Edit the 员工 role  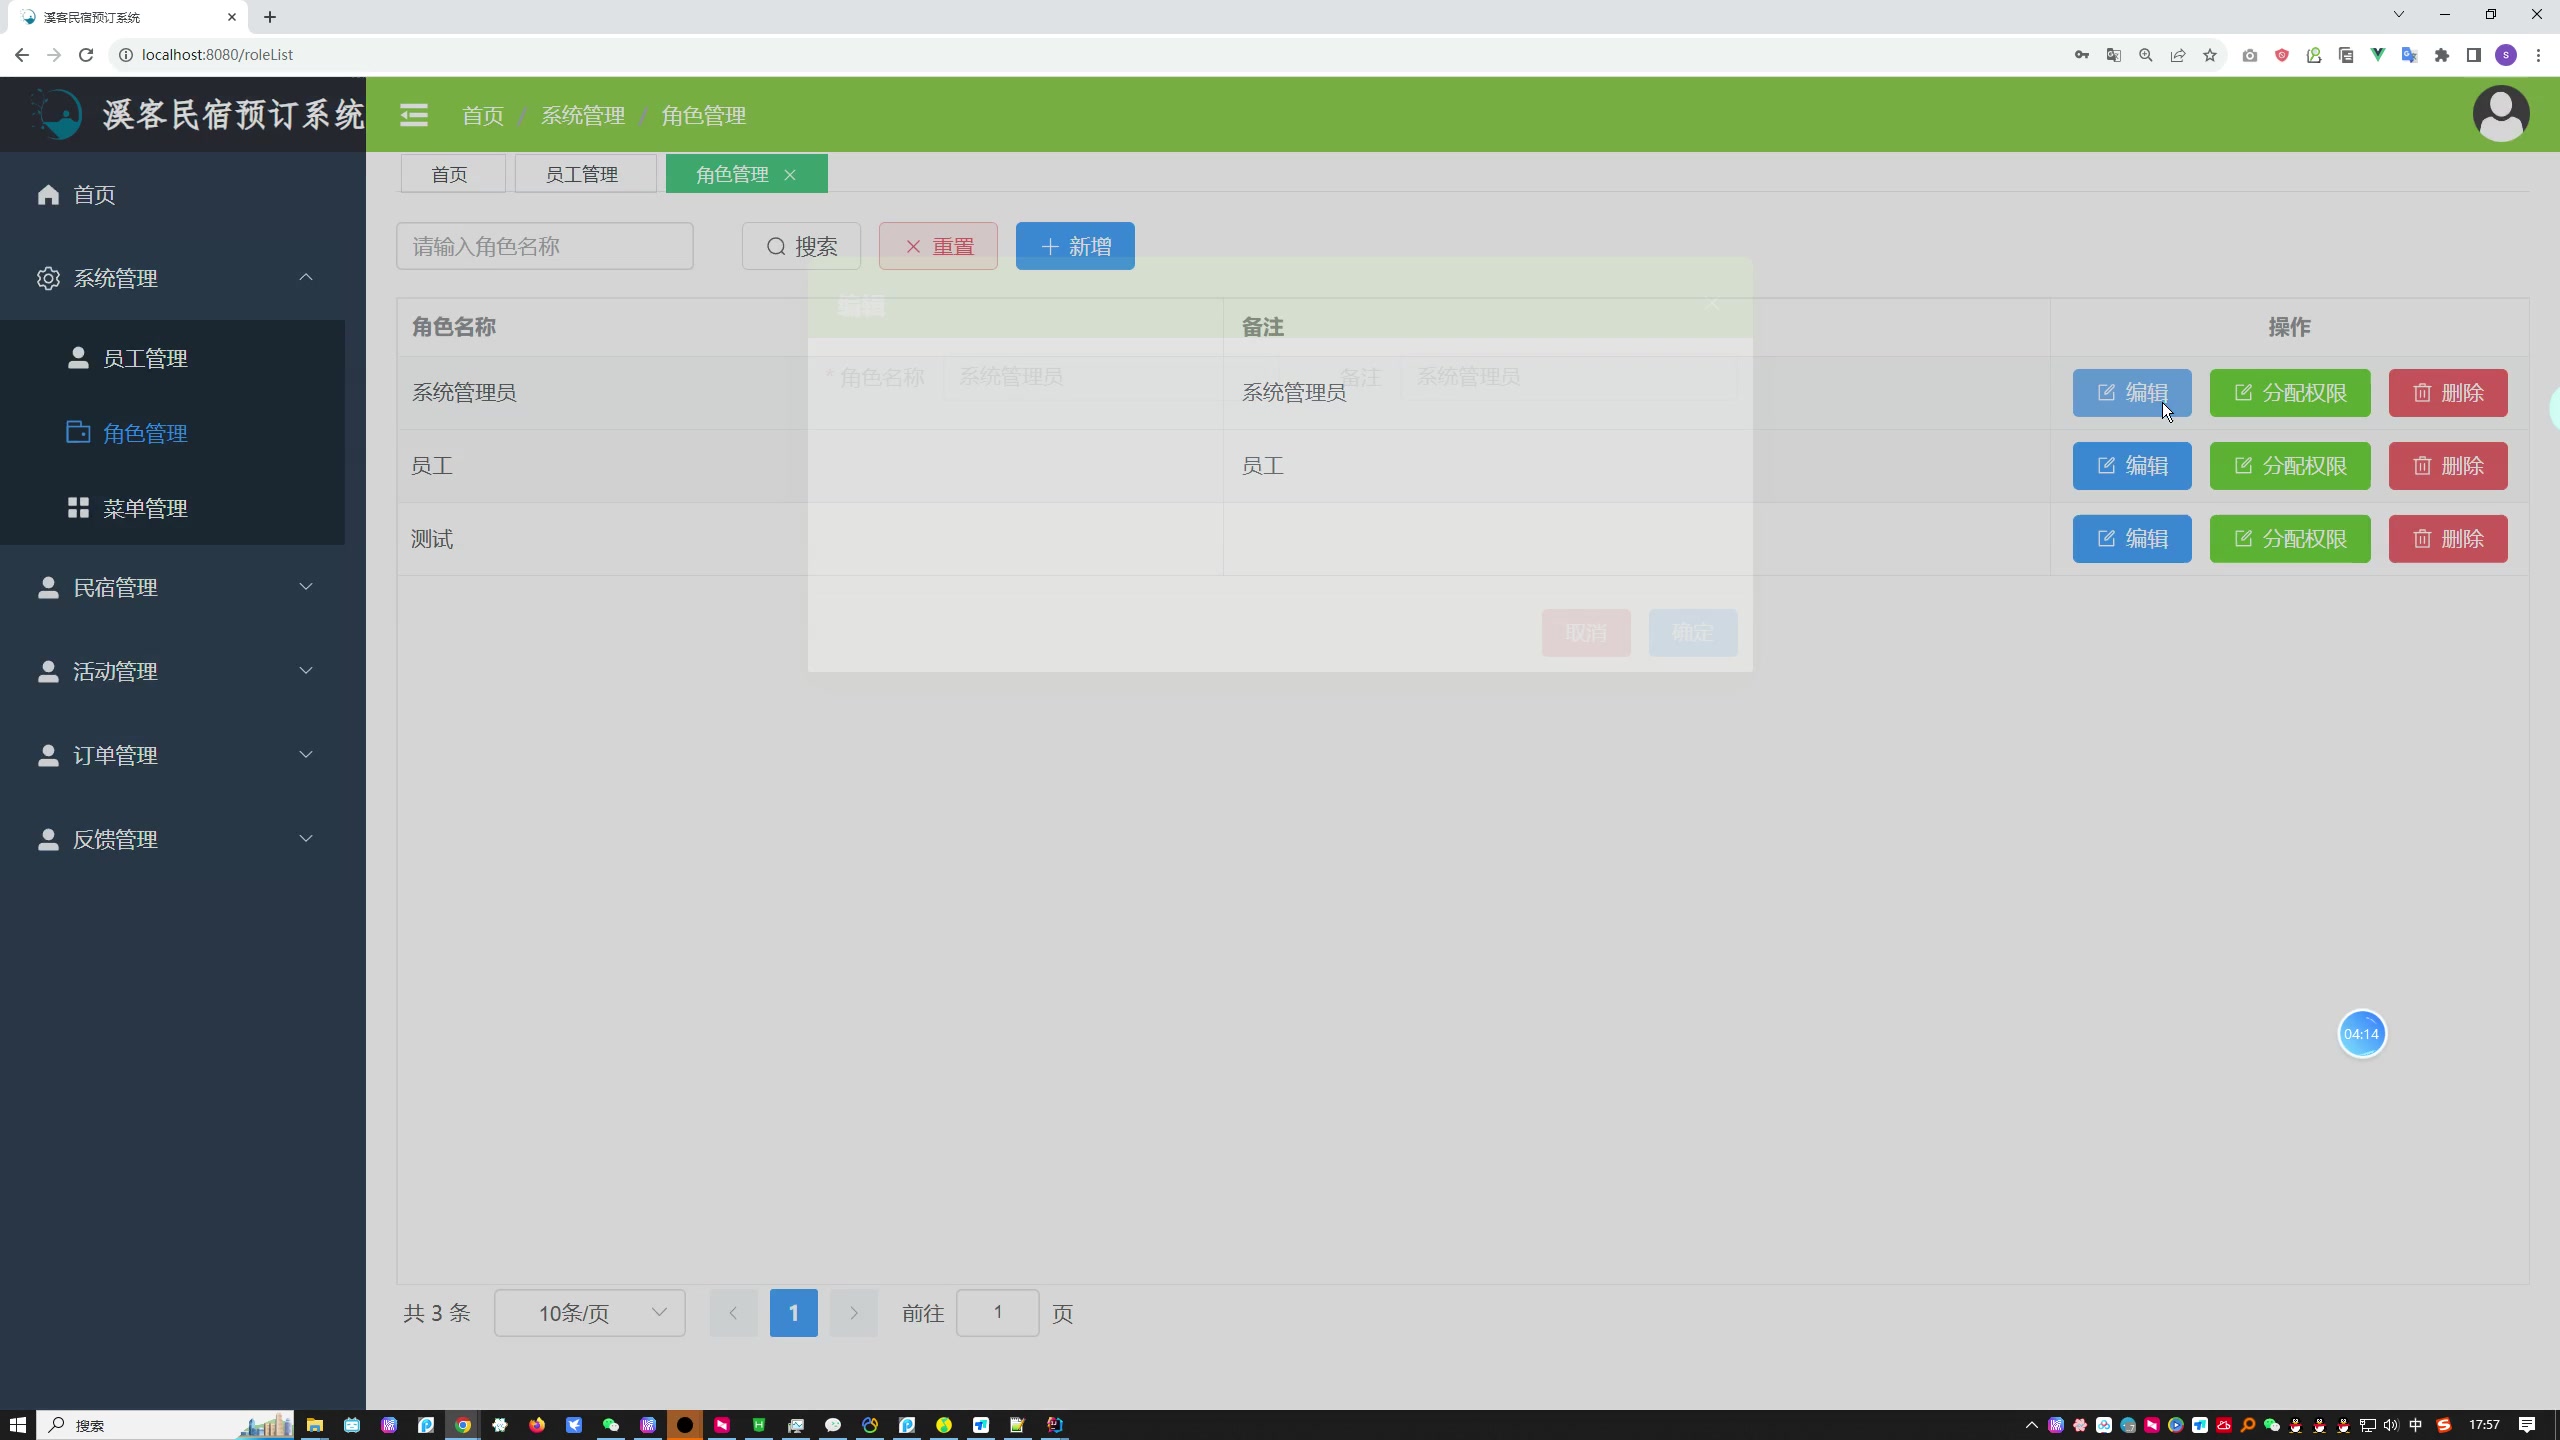[2132, 466]
